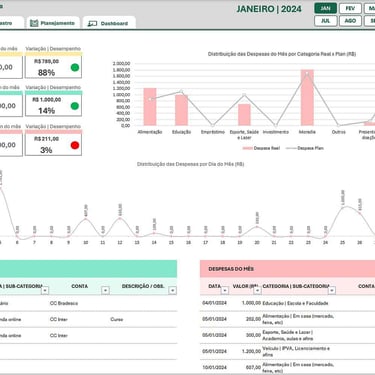Click the Dashboard tab presentation icon
This screenshot has width=375, height=375.
click(92, 24)
